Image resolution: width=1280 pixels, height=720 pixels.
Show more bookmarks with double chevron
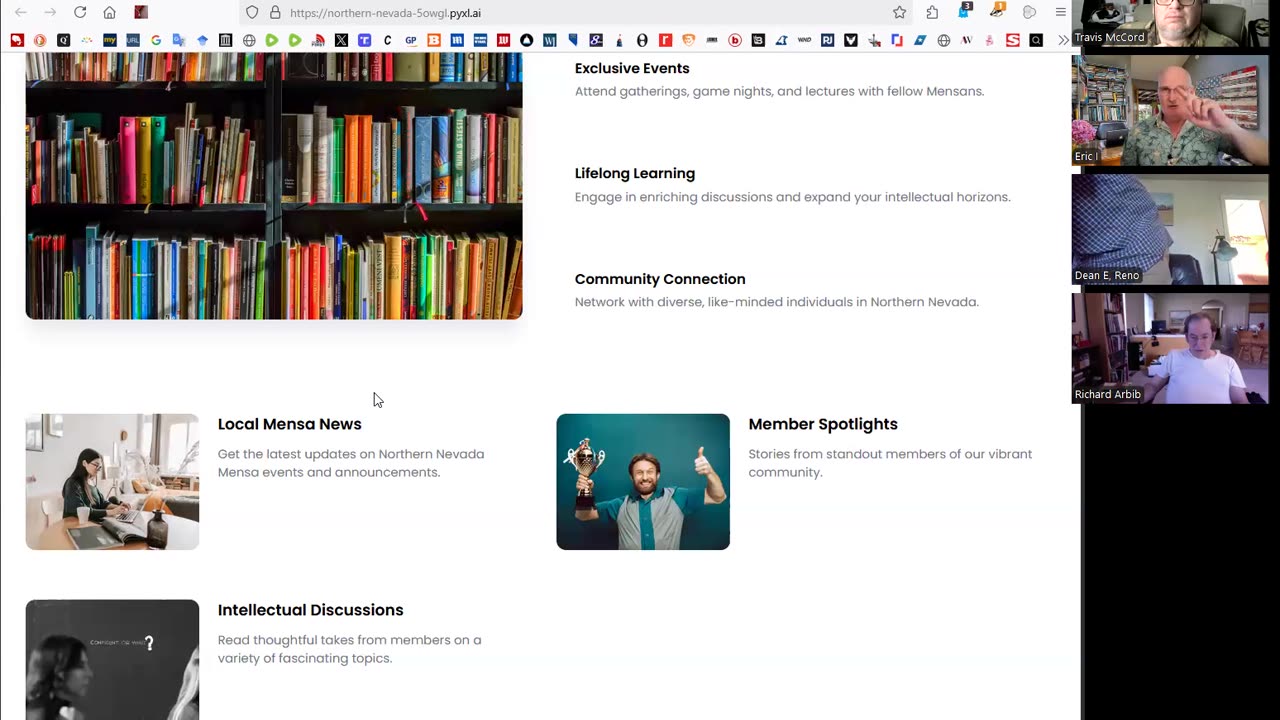point(1063,40)
